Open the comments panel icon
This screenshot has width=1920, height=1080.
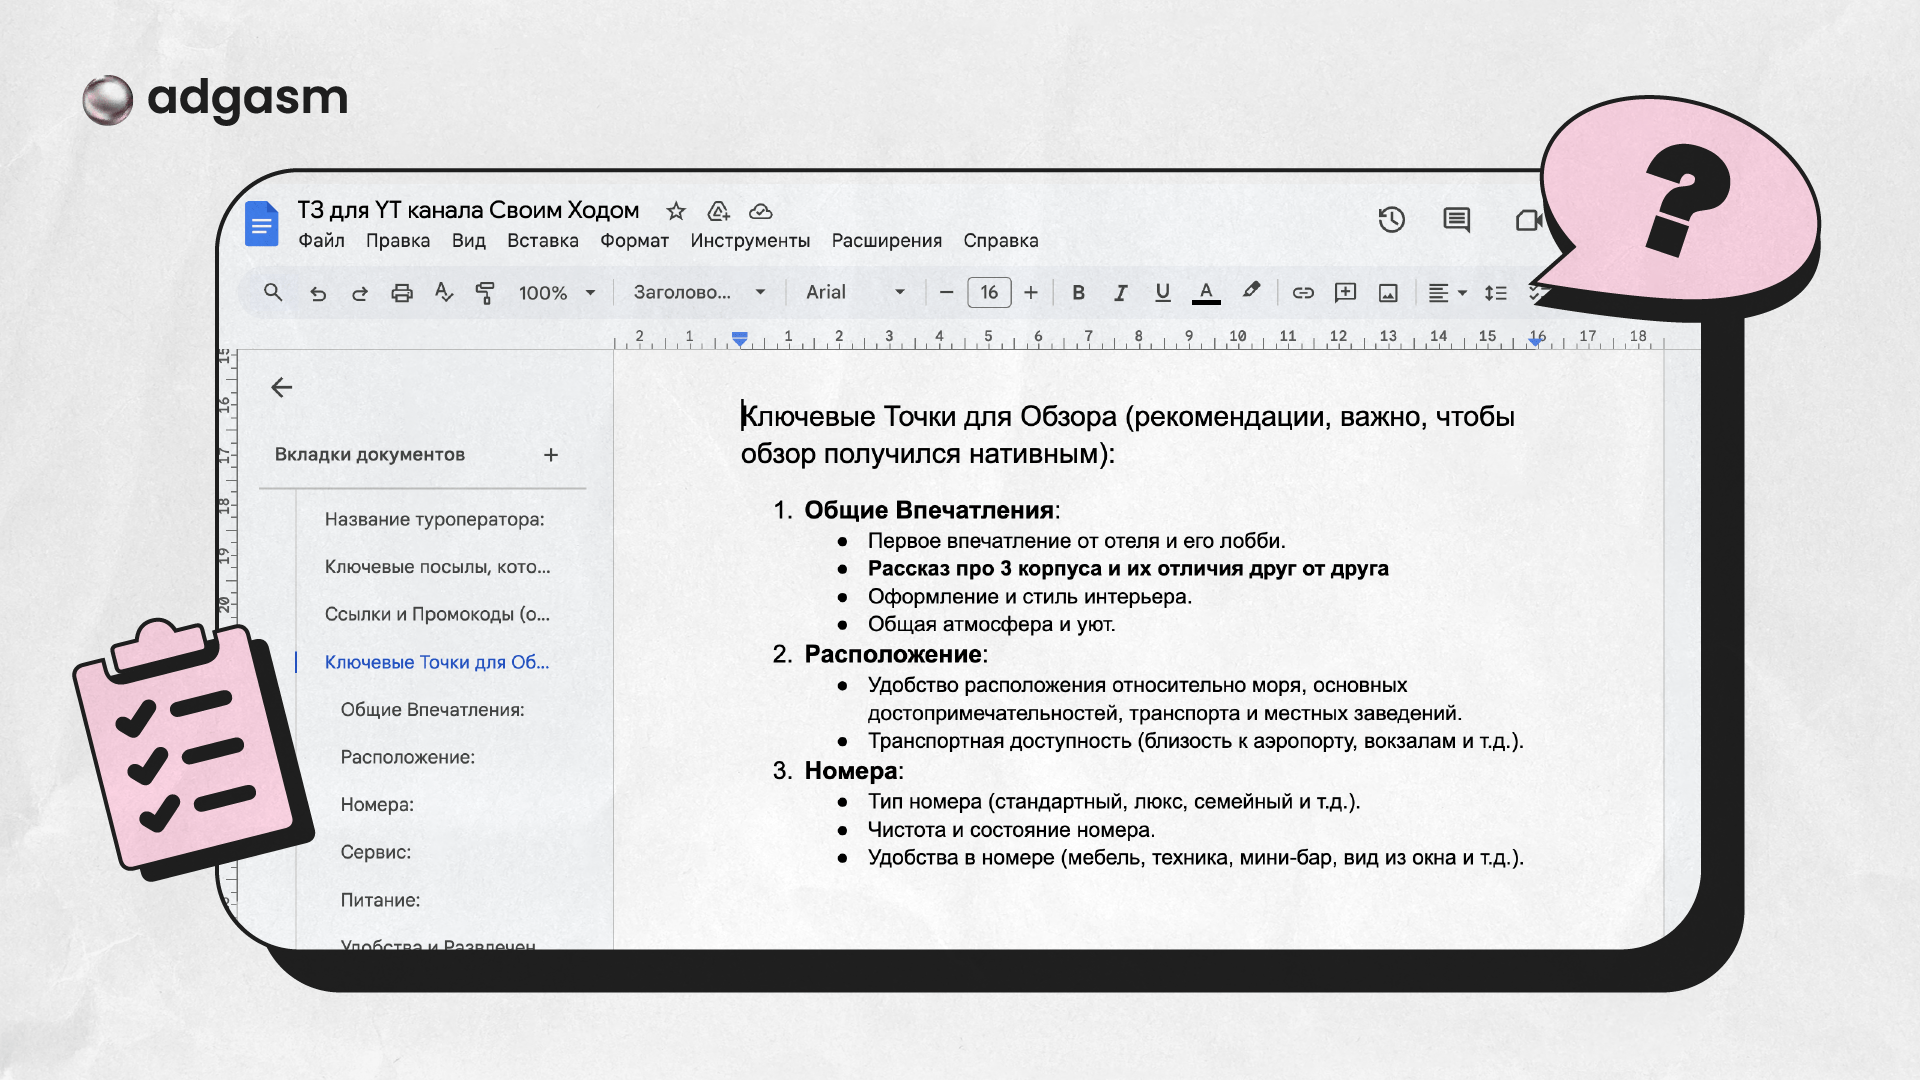[1456, 220]
